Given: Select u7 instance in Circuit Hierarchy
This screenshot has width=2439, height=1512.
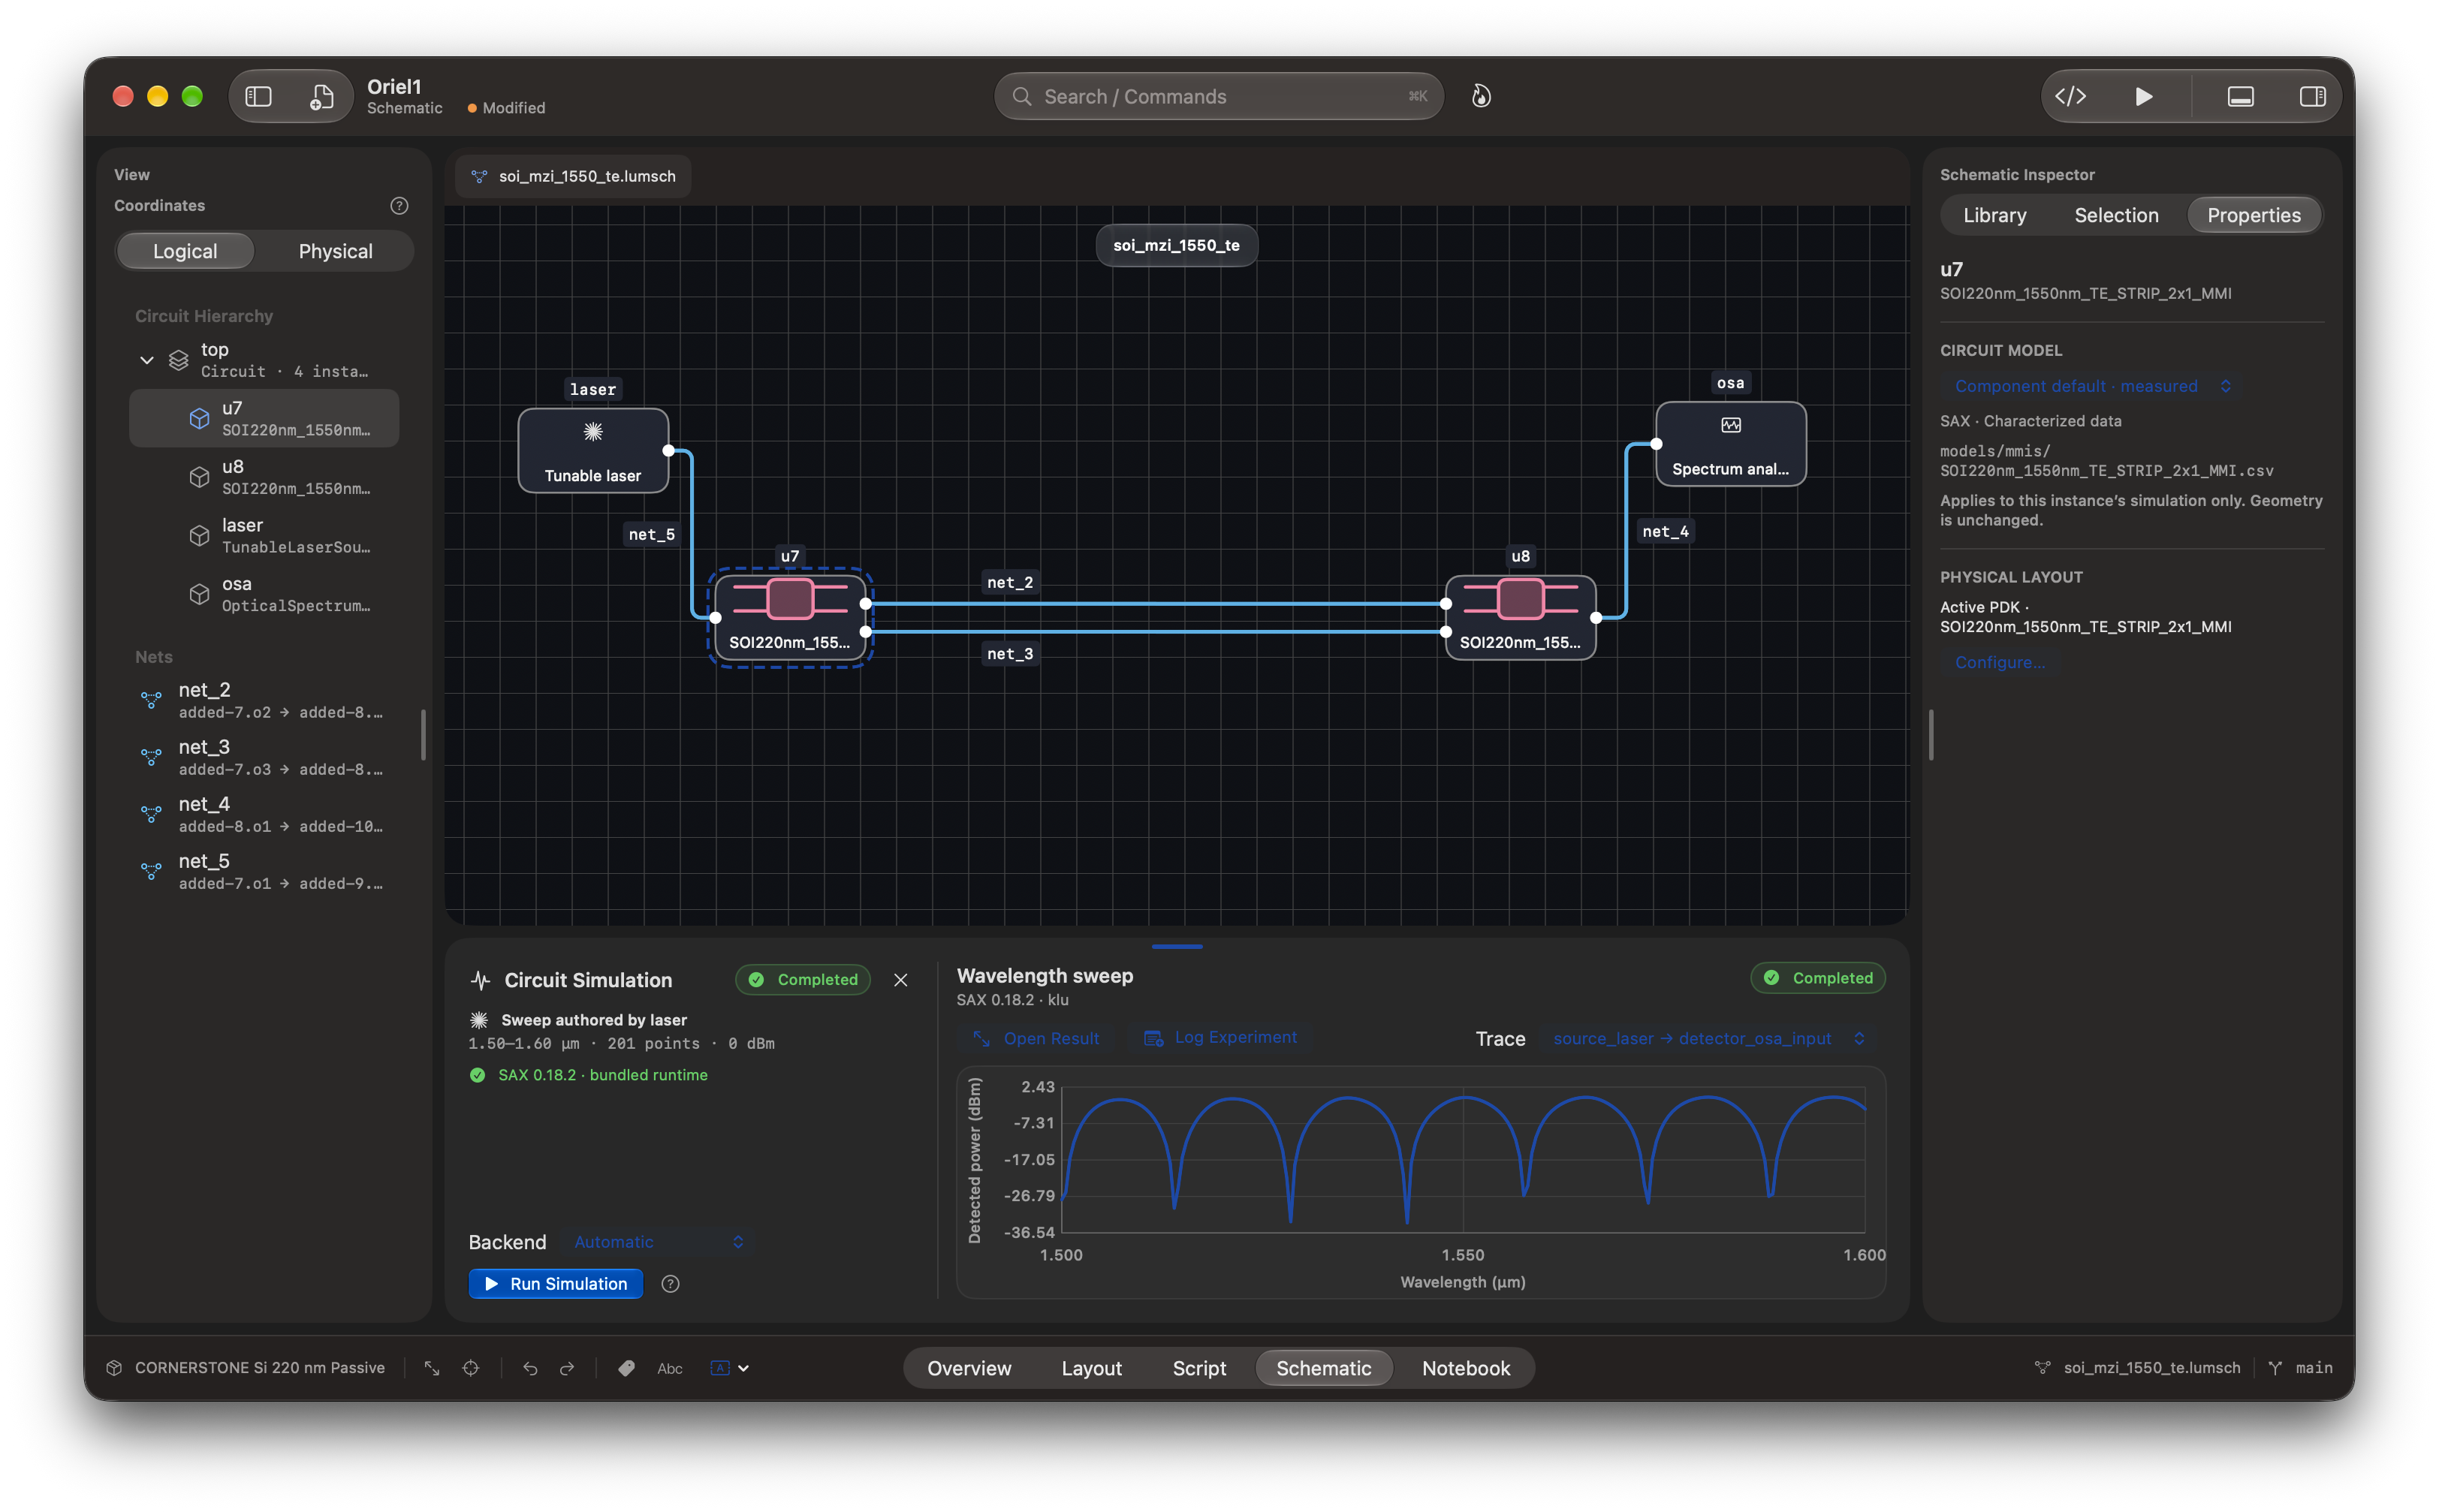Looking at the screenshot, I should click(264, 418).
